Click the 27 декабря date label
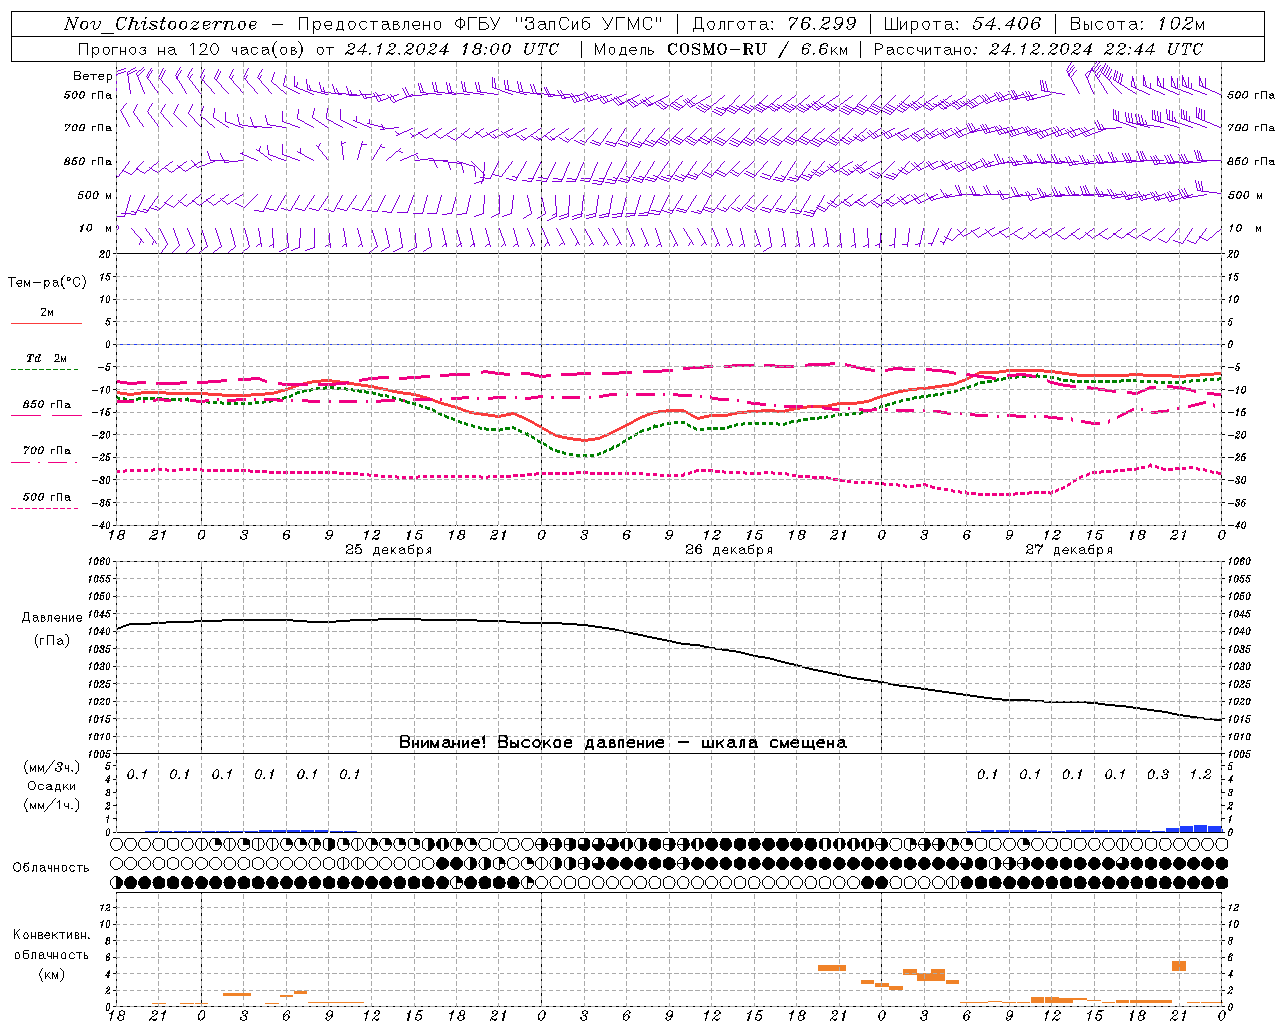The width and height of the screenshot is (1280, 1024). (1069, 550)
